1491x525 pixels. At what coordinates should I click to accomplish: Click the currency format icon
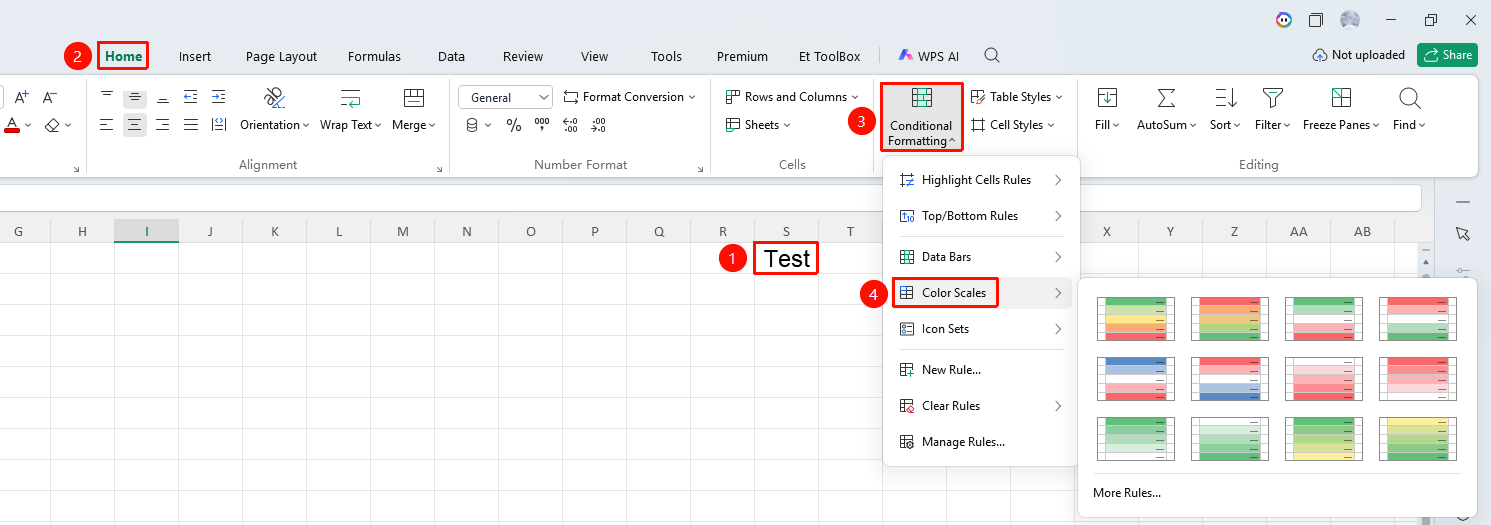point(472,125)
